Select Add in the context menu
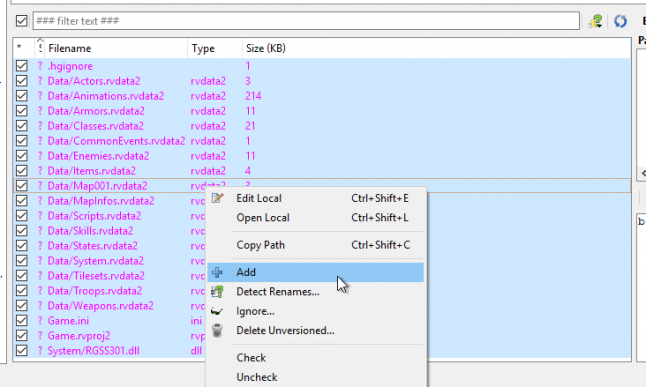This screenshot has width=646, height=387. point(315,272)
